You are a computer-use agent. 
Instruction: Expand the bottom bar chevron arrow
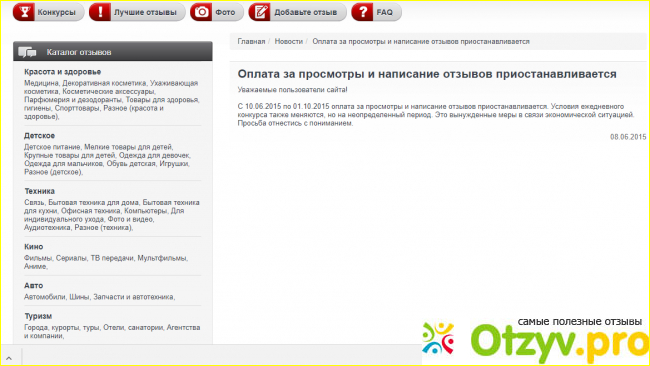tap(9, 358)
